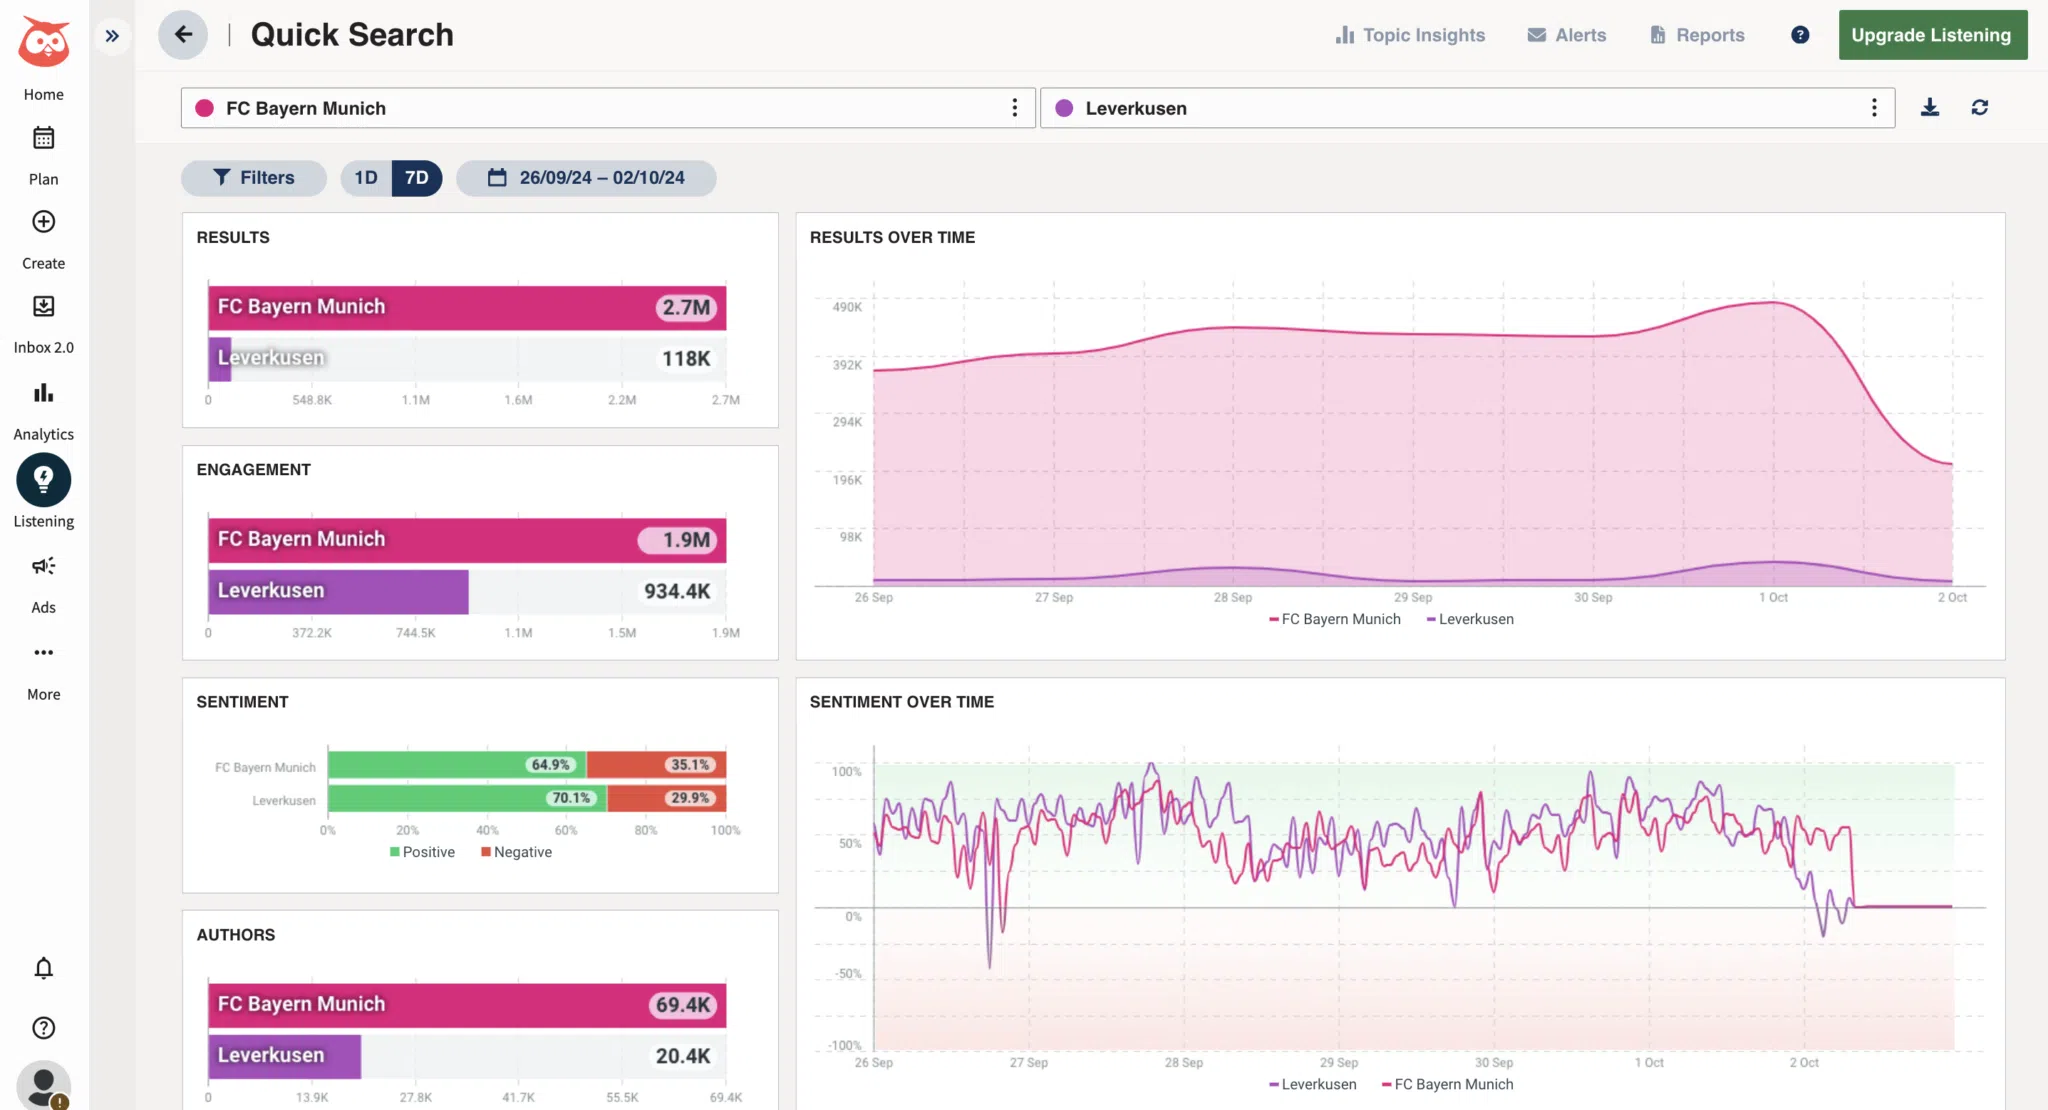The image size is (2048, 1110).
Task: Open notifications via the bell icon
Action: click(43, 968)
